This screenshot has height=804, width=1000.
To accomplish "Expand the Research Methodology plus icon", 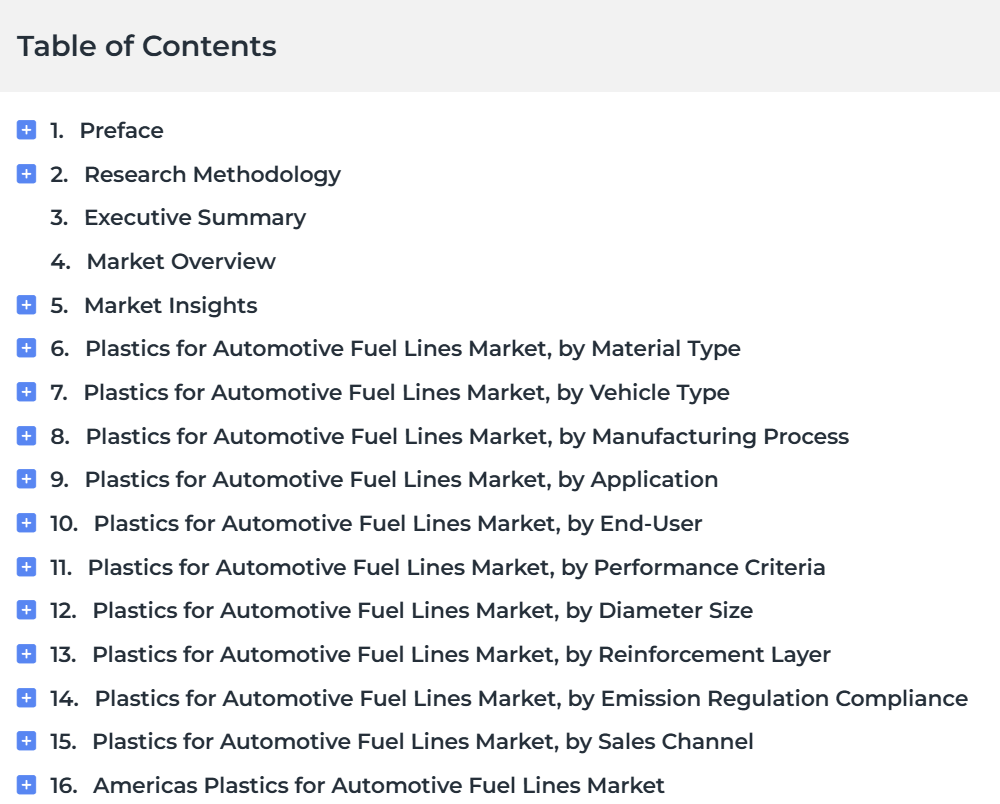I will (27, 174).
